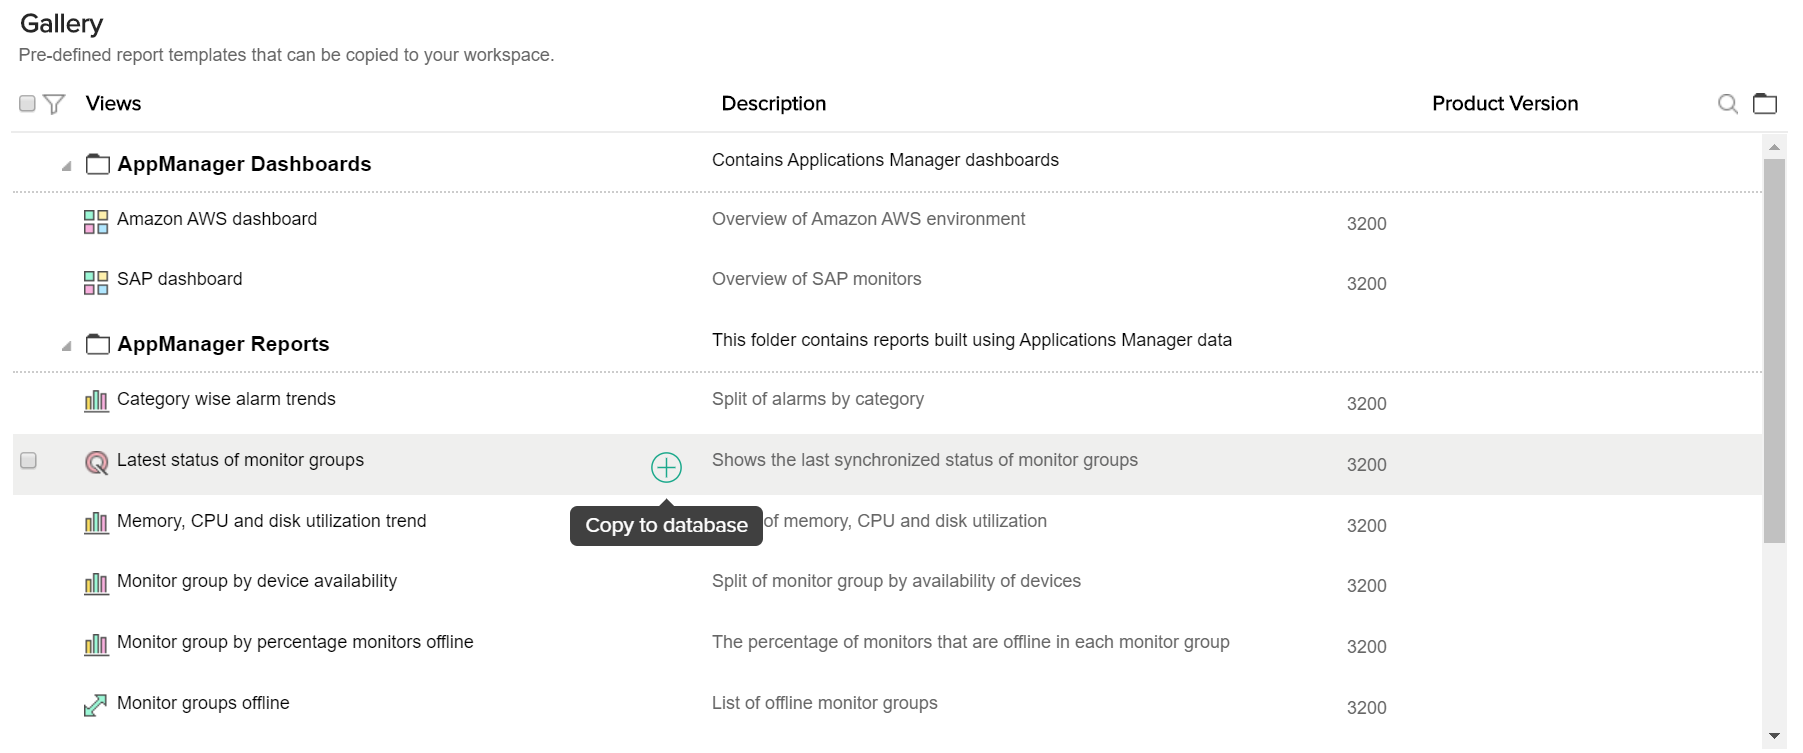This screenshot has height=753, width=1803.
Task: Click the Product Version column header
Action: tap(1504, 104)
